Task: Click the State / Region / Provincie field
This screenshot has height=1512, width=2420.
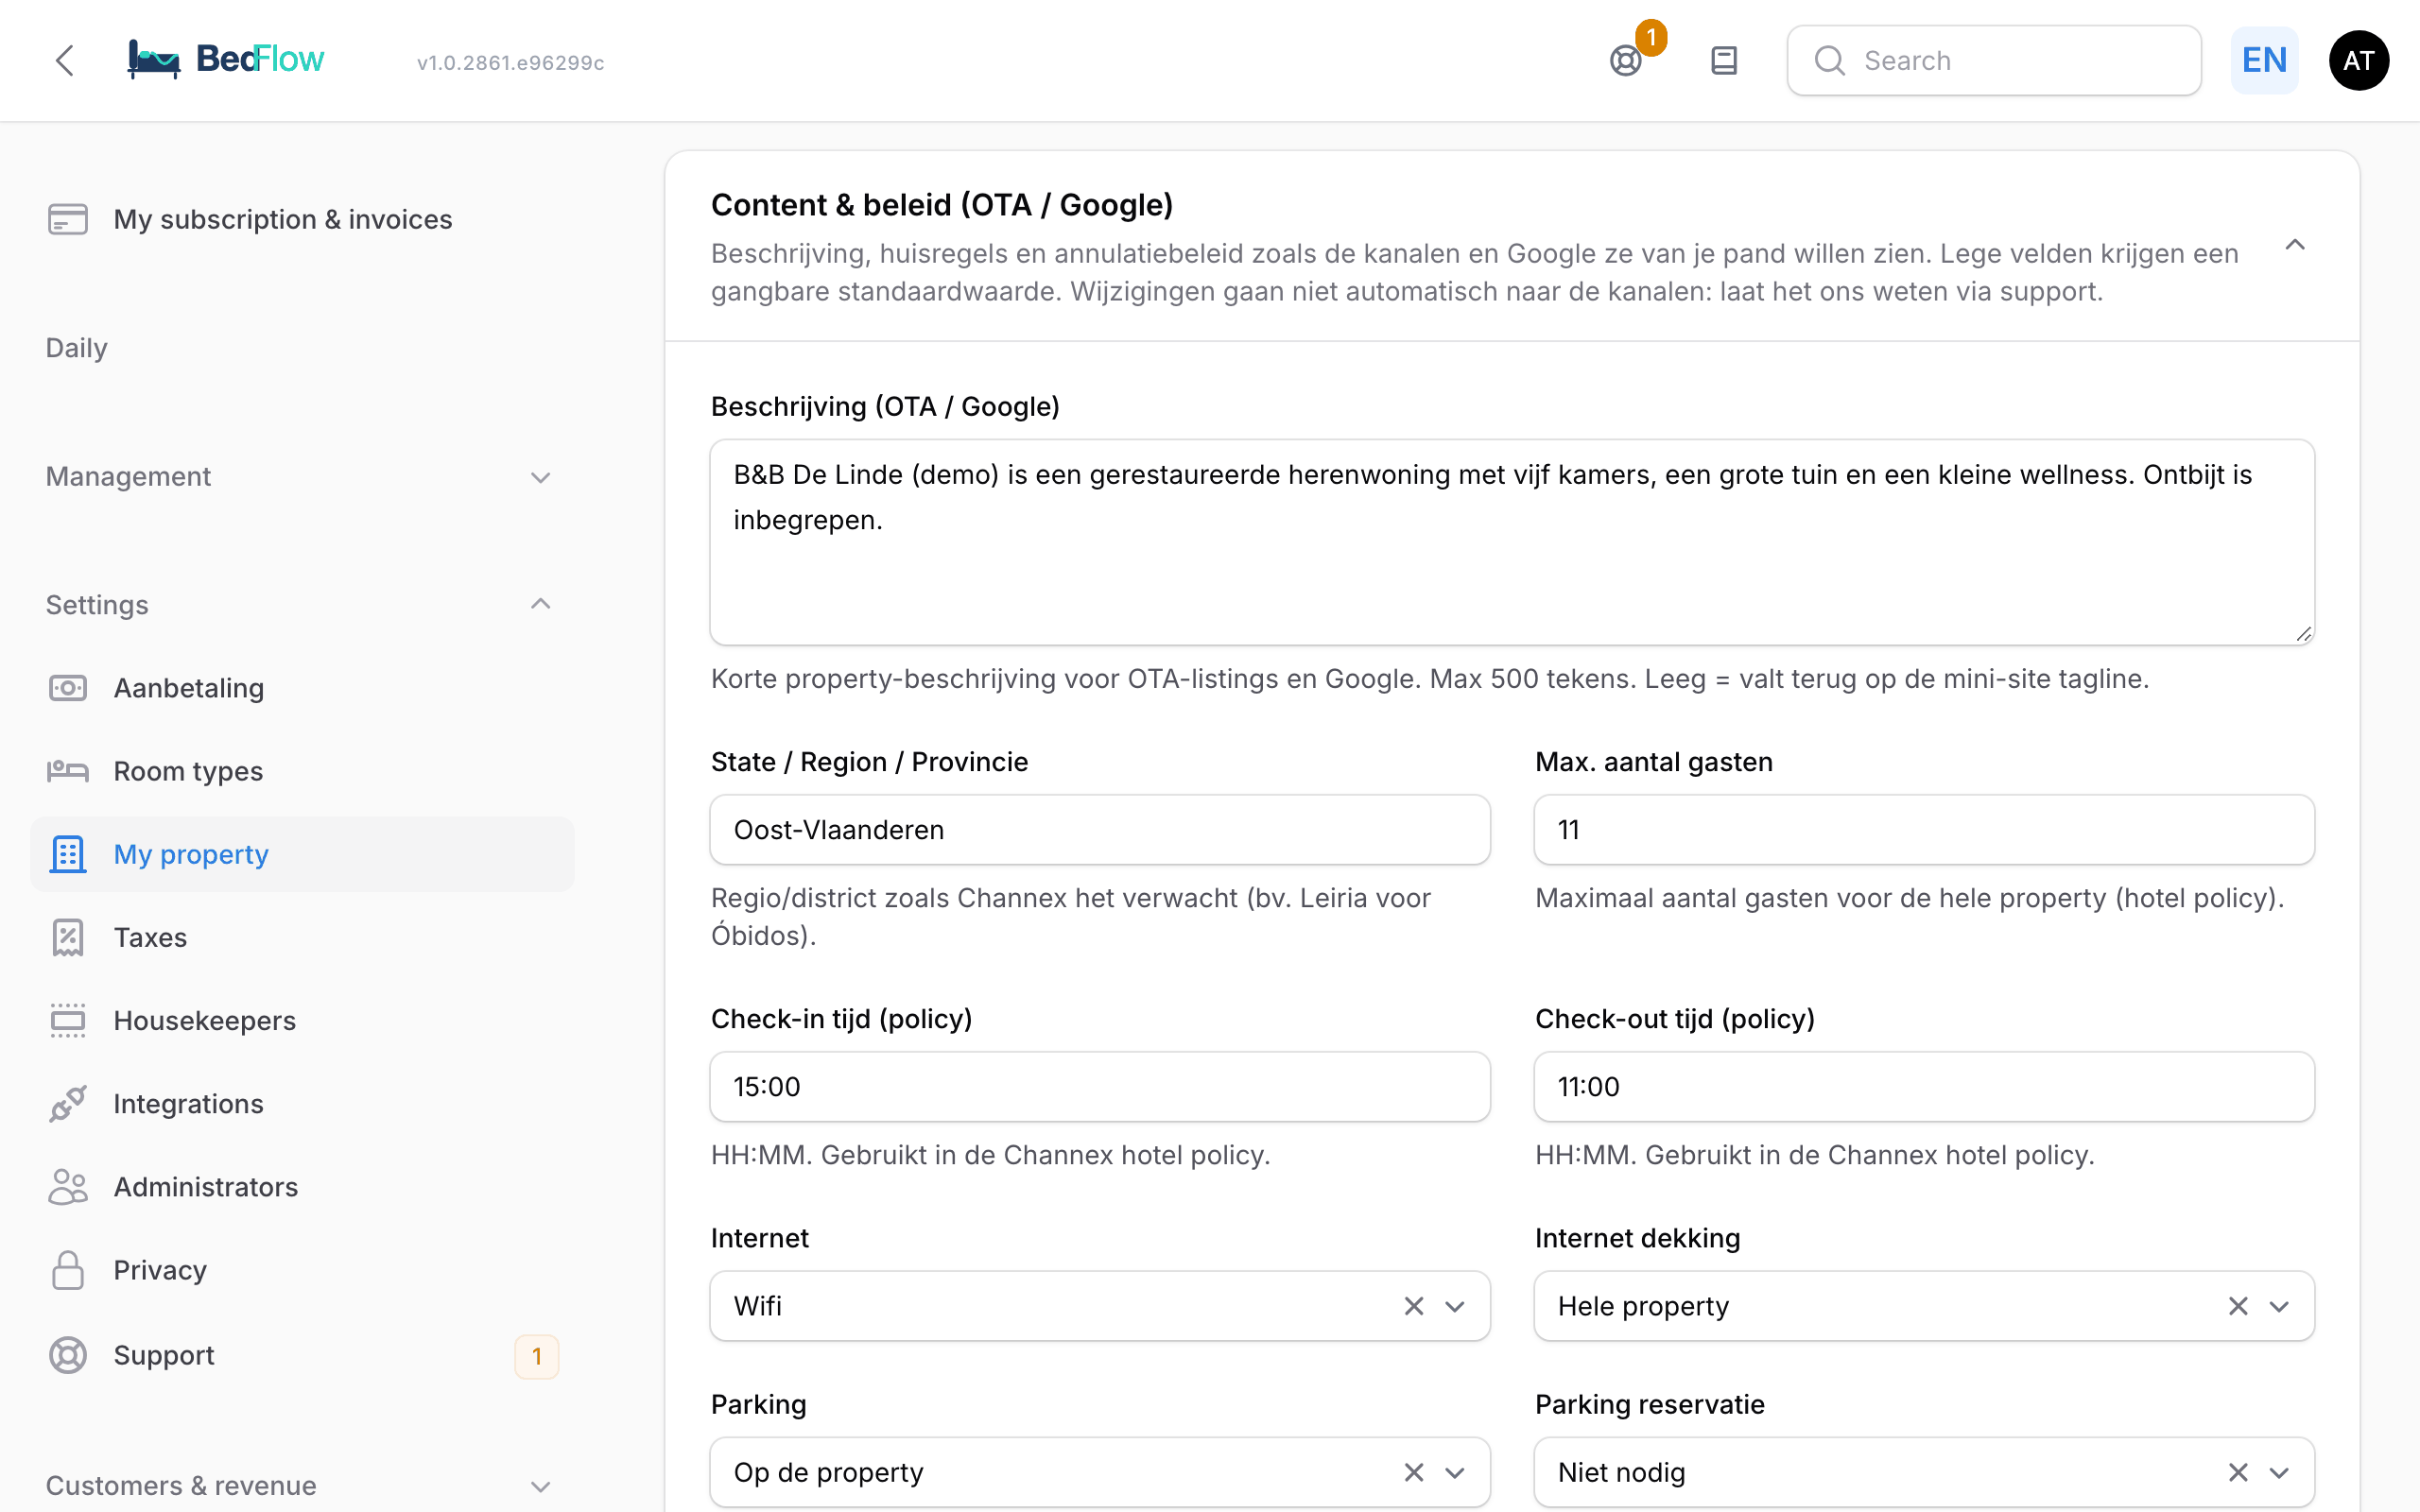Action: coord(1100,830)
